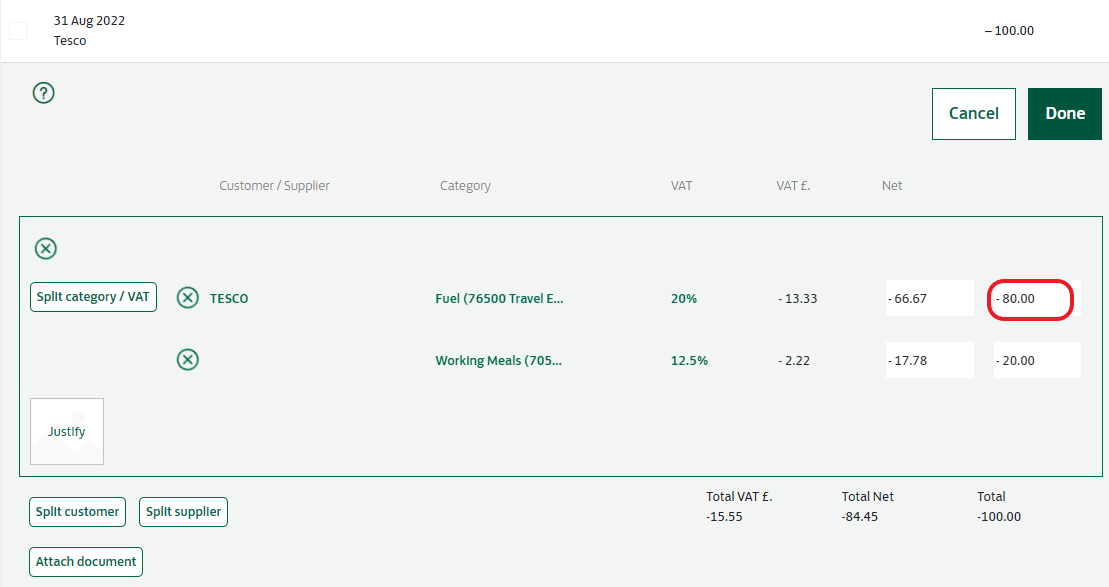Screen dimensions: 1109x587
Task: Open the Justify thumbnail
Action: (67, 432)
